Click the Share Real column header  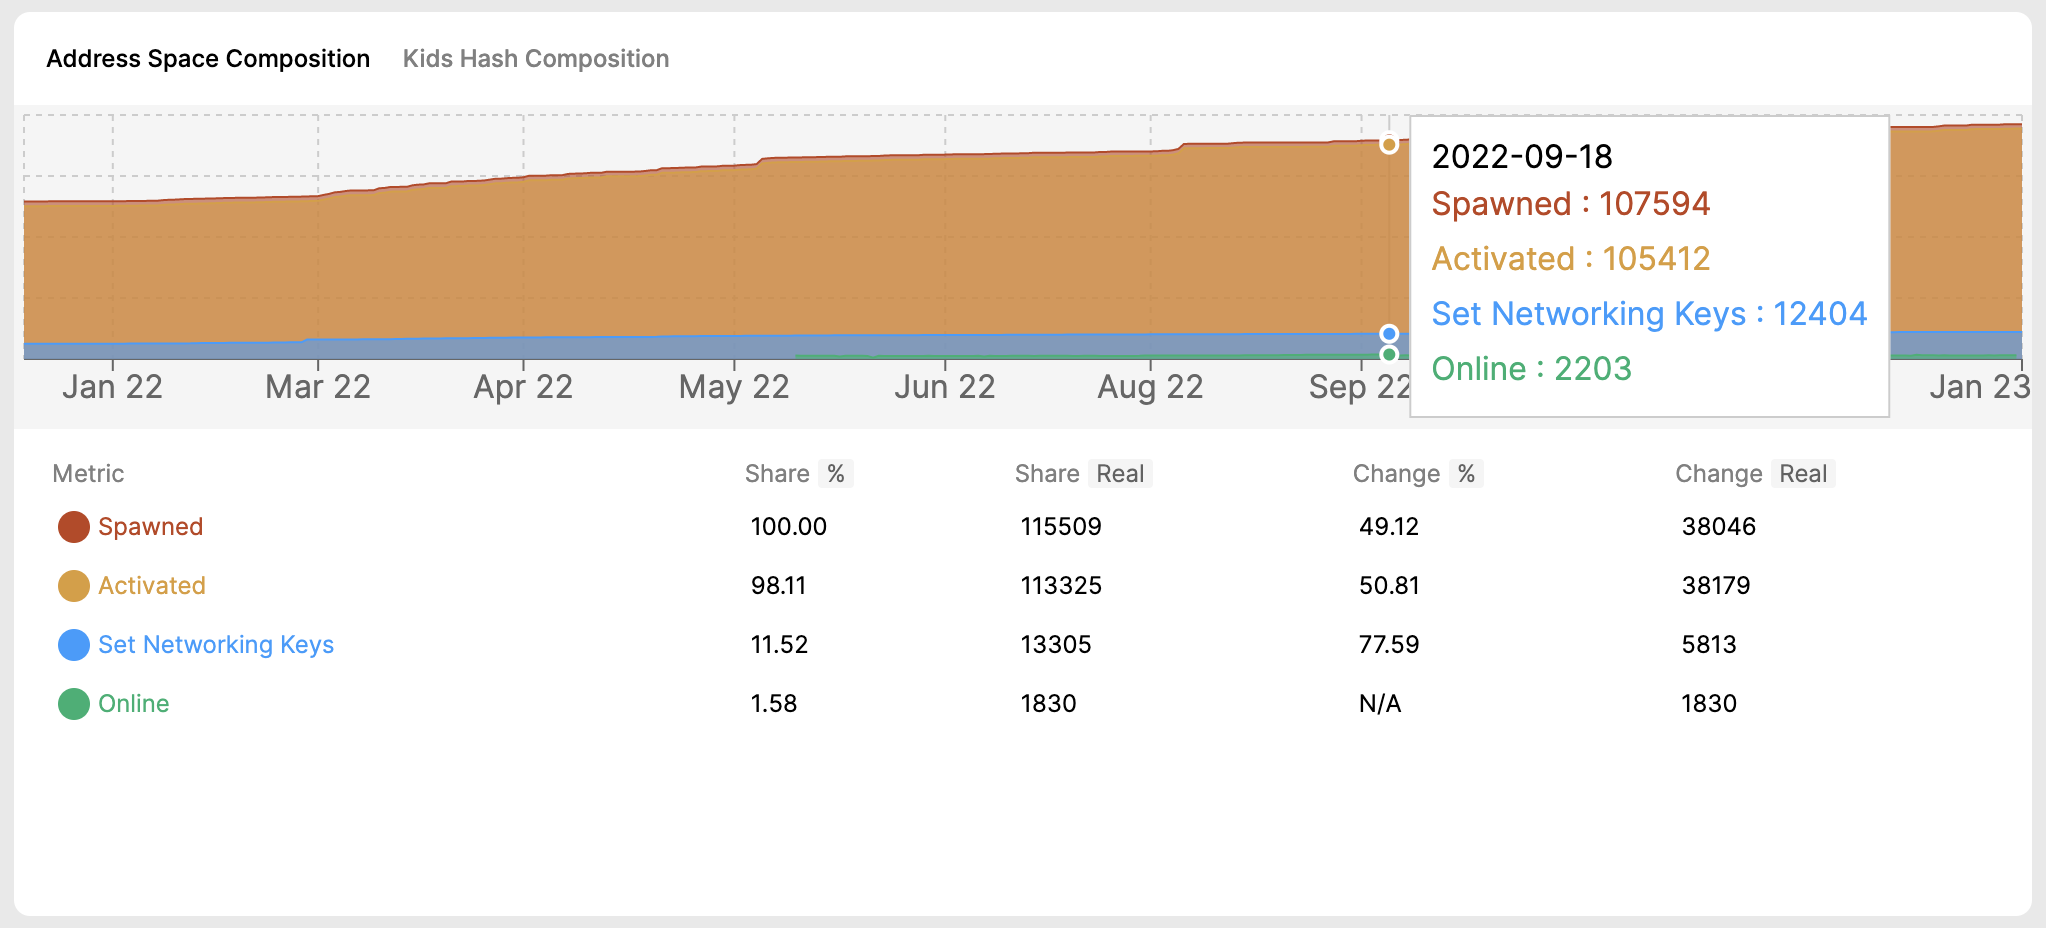click(x=1083, y=474)
